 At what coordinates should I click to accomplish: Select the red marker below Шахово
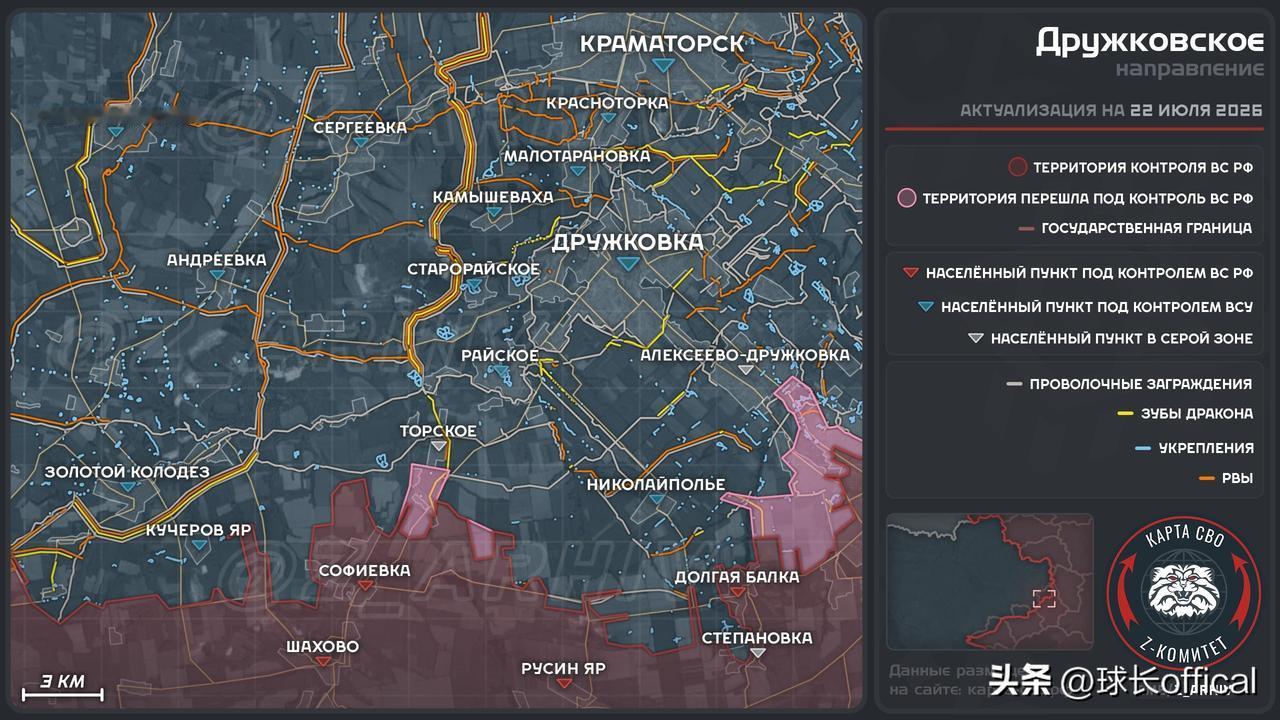[322, 662]
